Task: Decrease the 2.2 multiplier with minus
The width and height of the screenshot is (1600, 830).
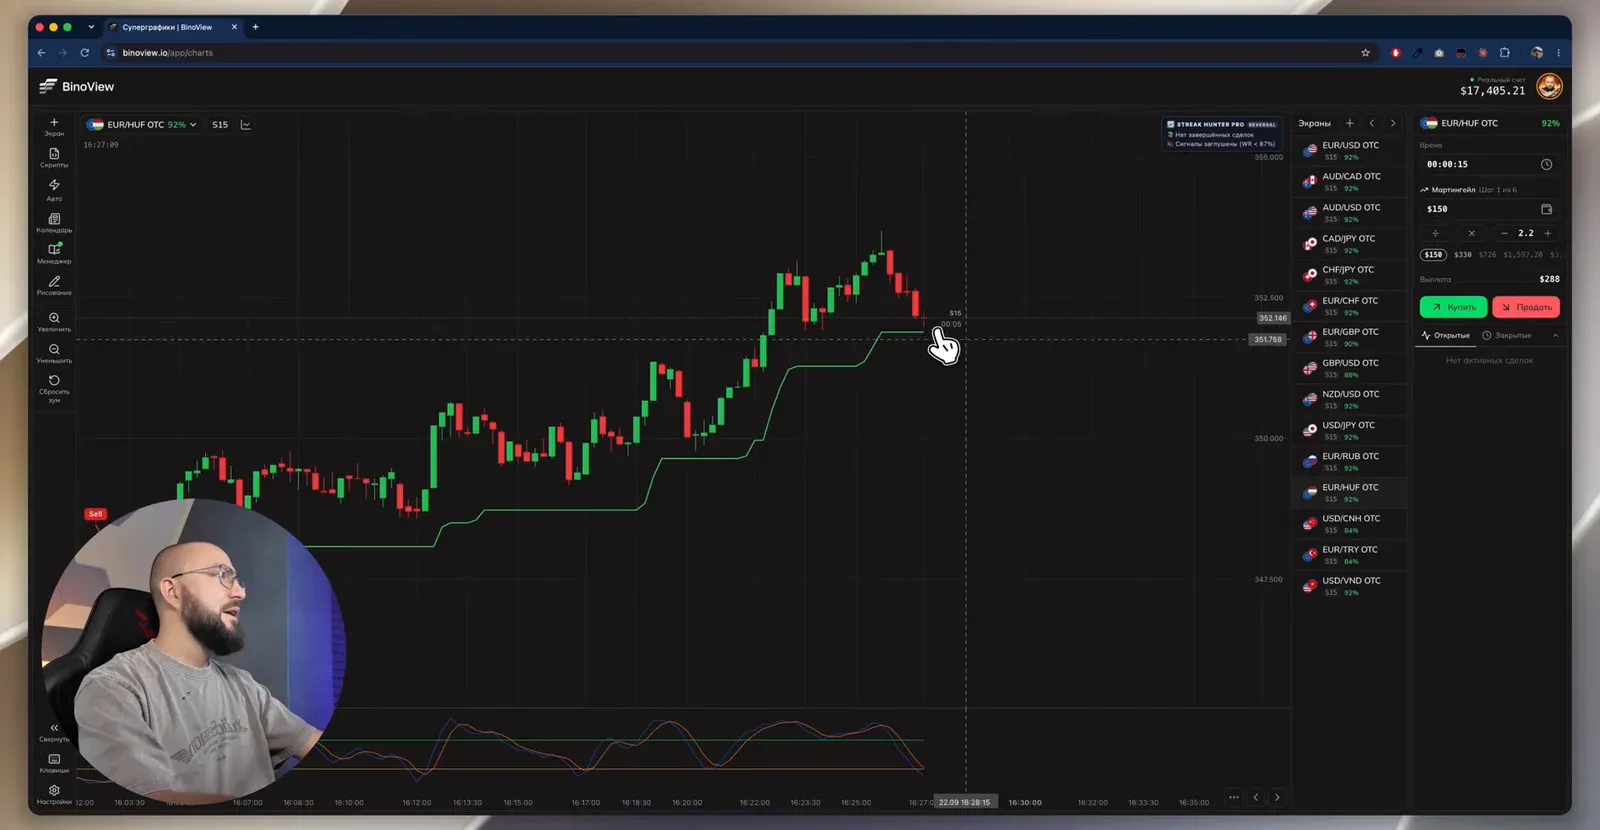Action: click(1504, 233)
